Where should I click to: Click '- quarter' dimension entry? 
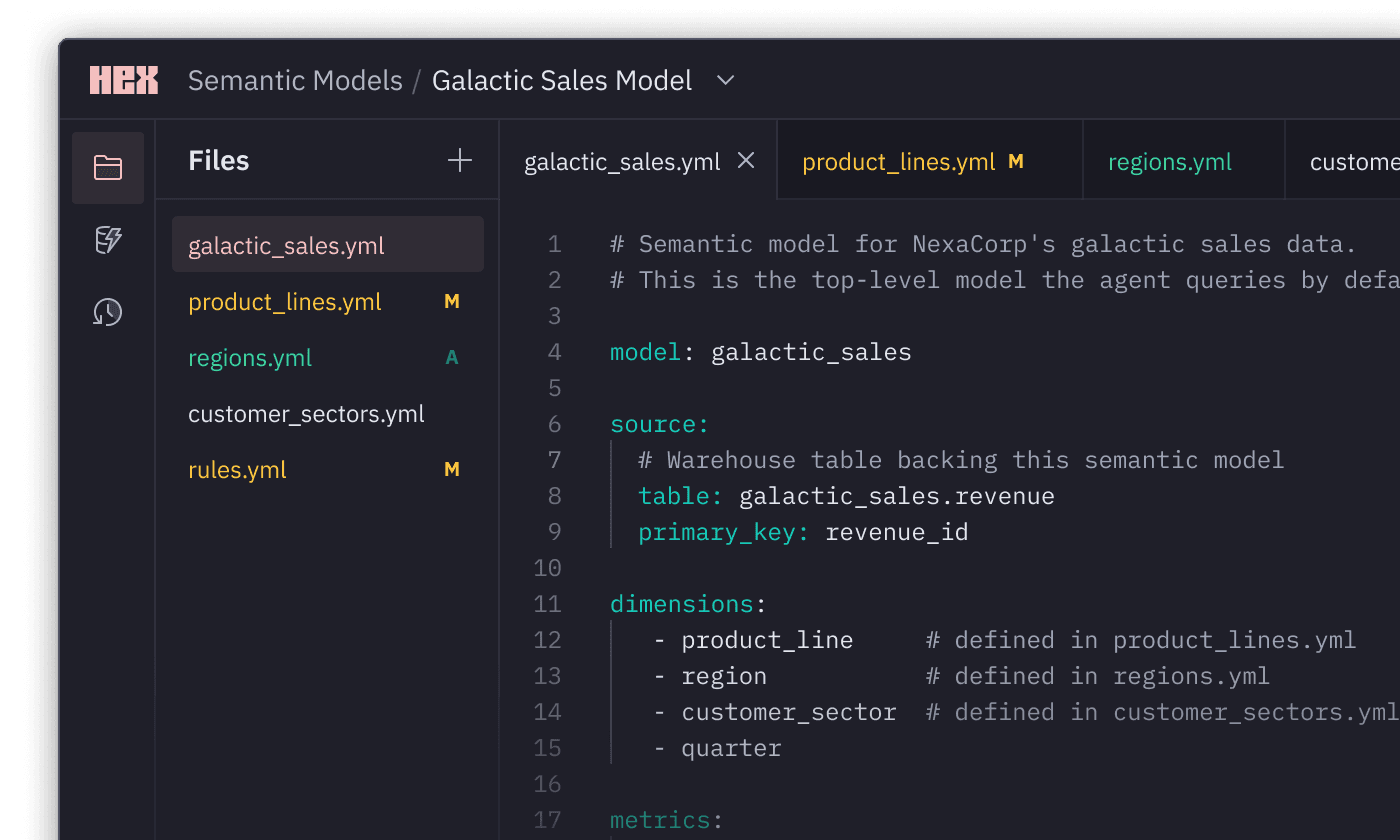click(x=718, y=748)
